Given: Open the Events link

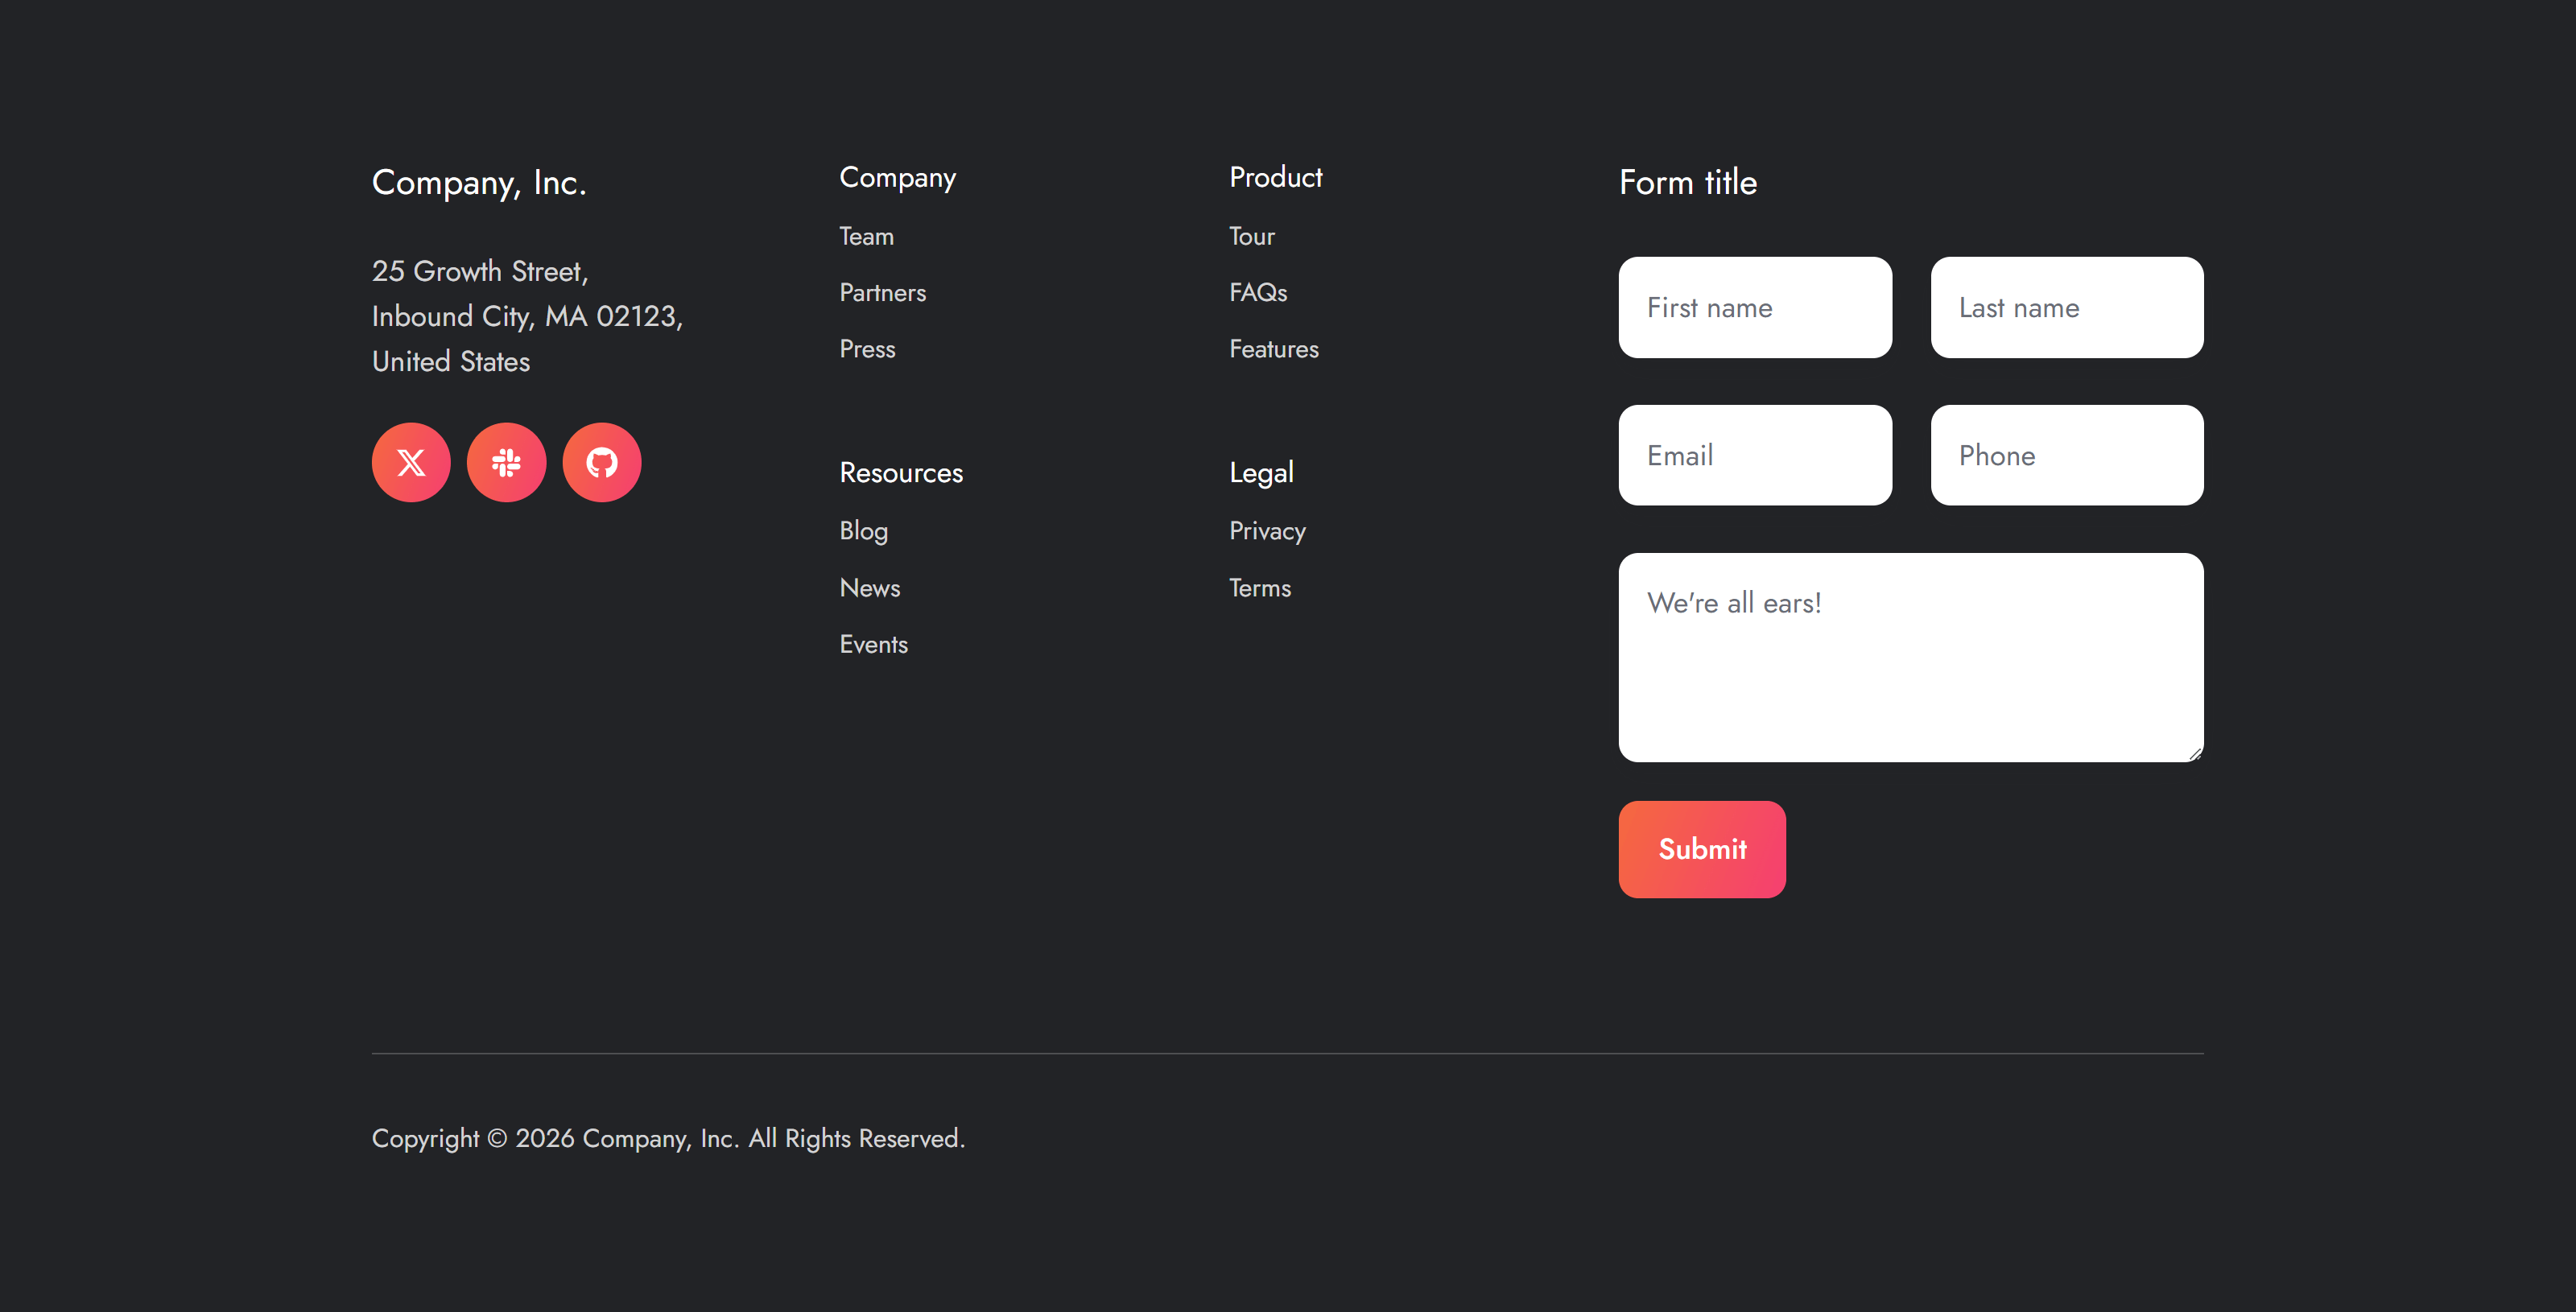Looking at the screenshot, I should point(873,645).
